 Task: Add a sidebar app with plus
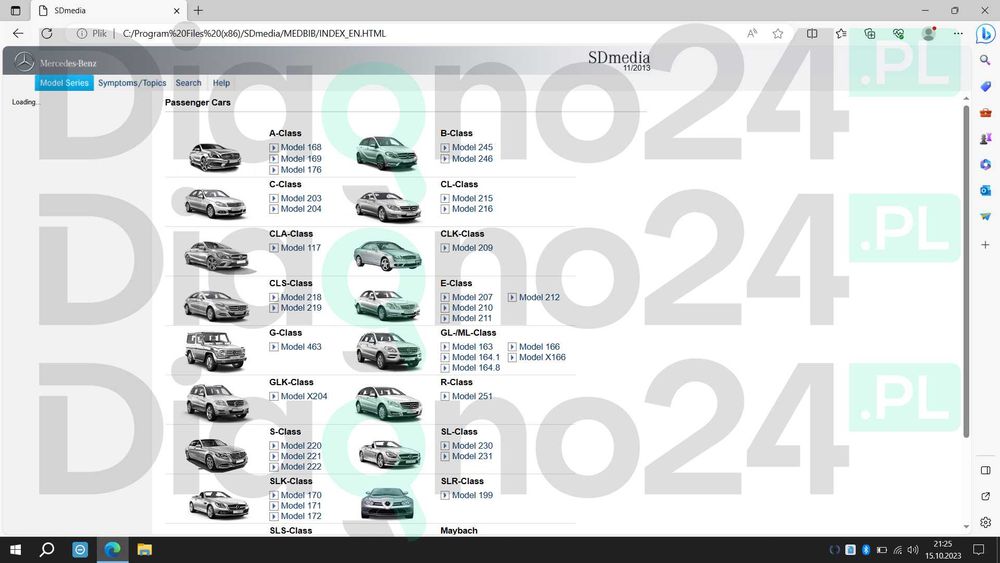[x=985, y=245]
